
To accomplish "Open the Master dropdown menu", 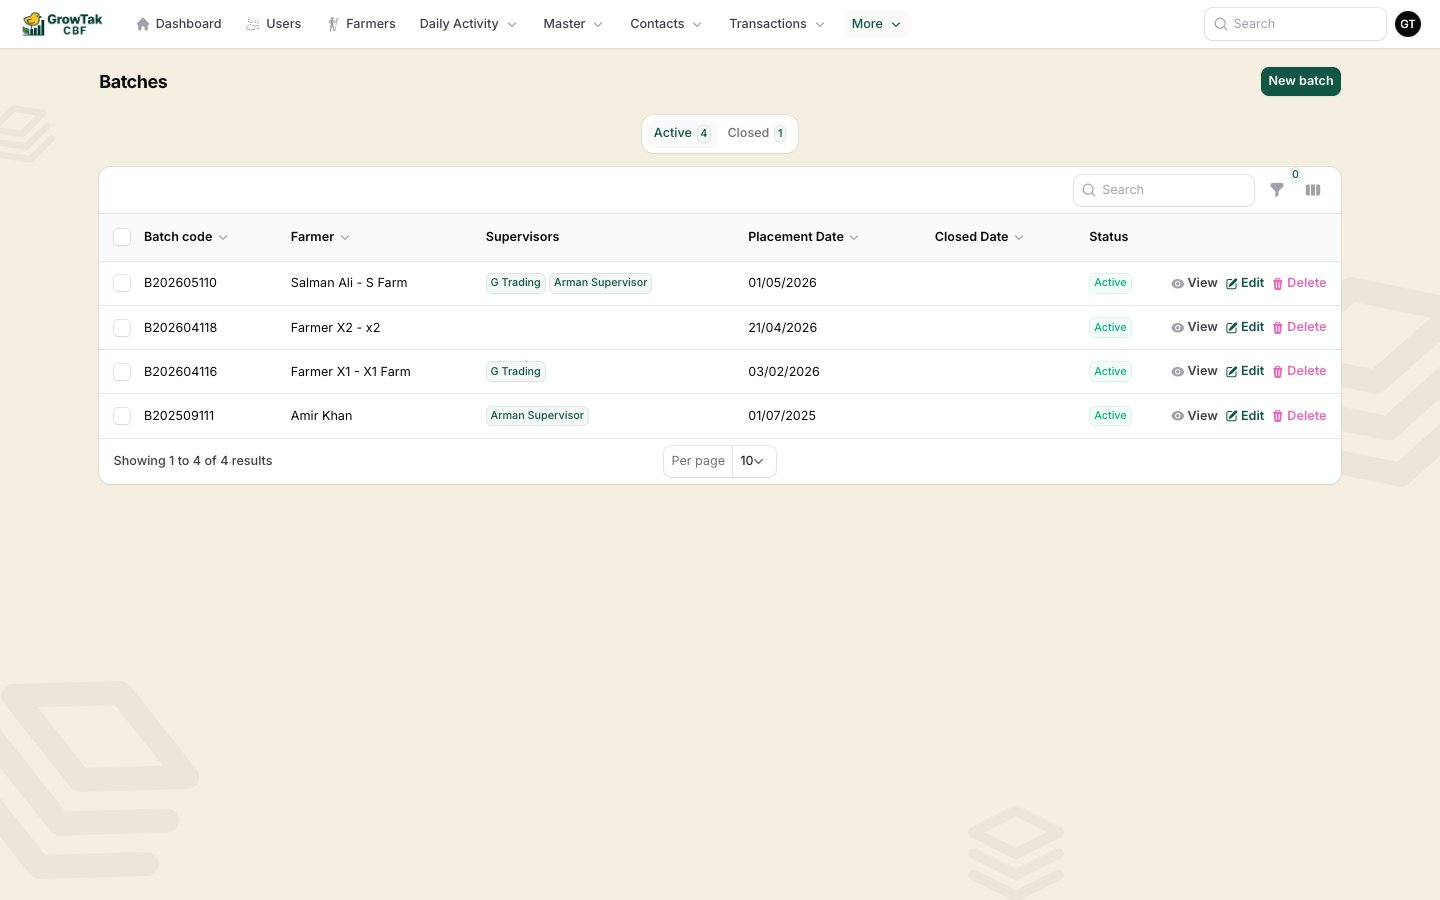I will (573, 24).
